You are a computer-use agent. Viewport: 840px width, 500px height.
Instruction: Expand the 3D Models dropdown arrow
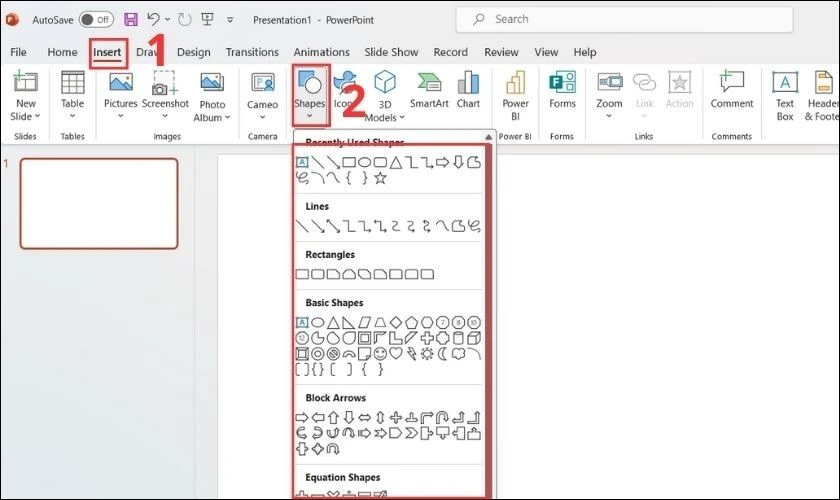(x=402, y=117)
